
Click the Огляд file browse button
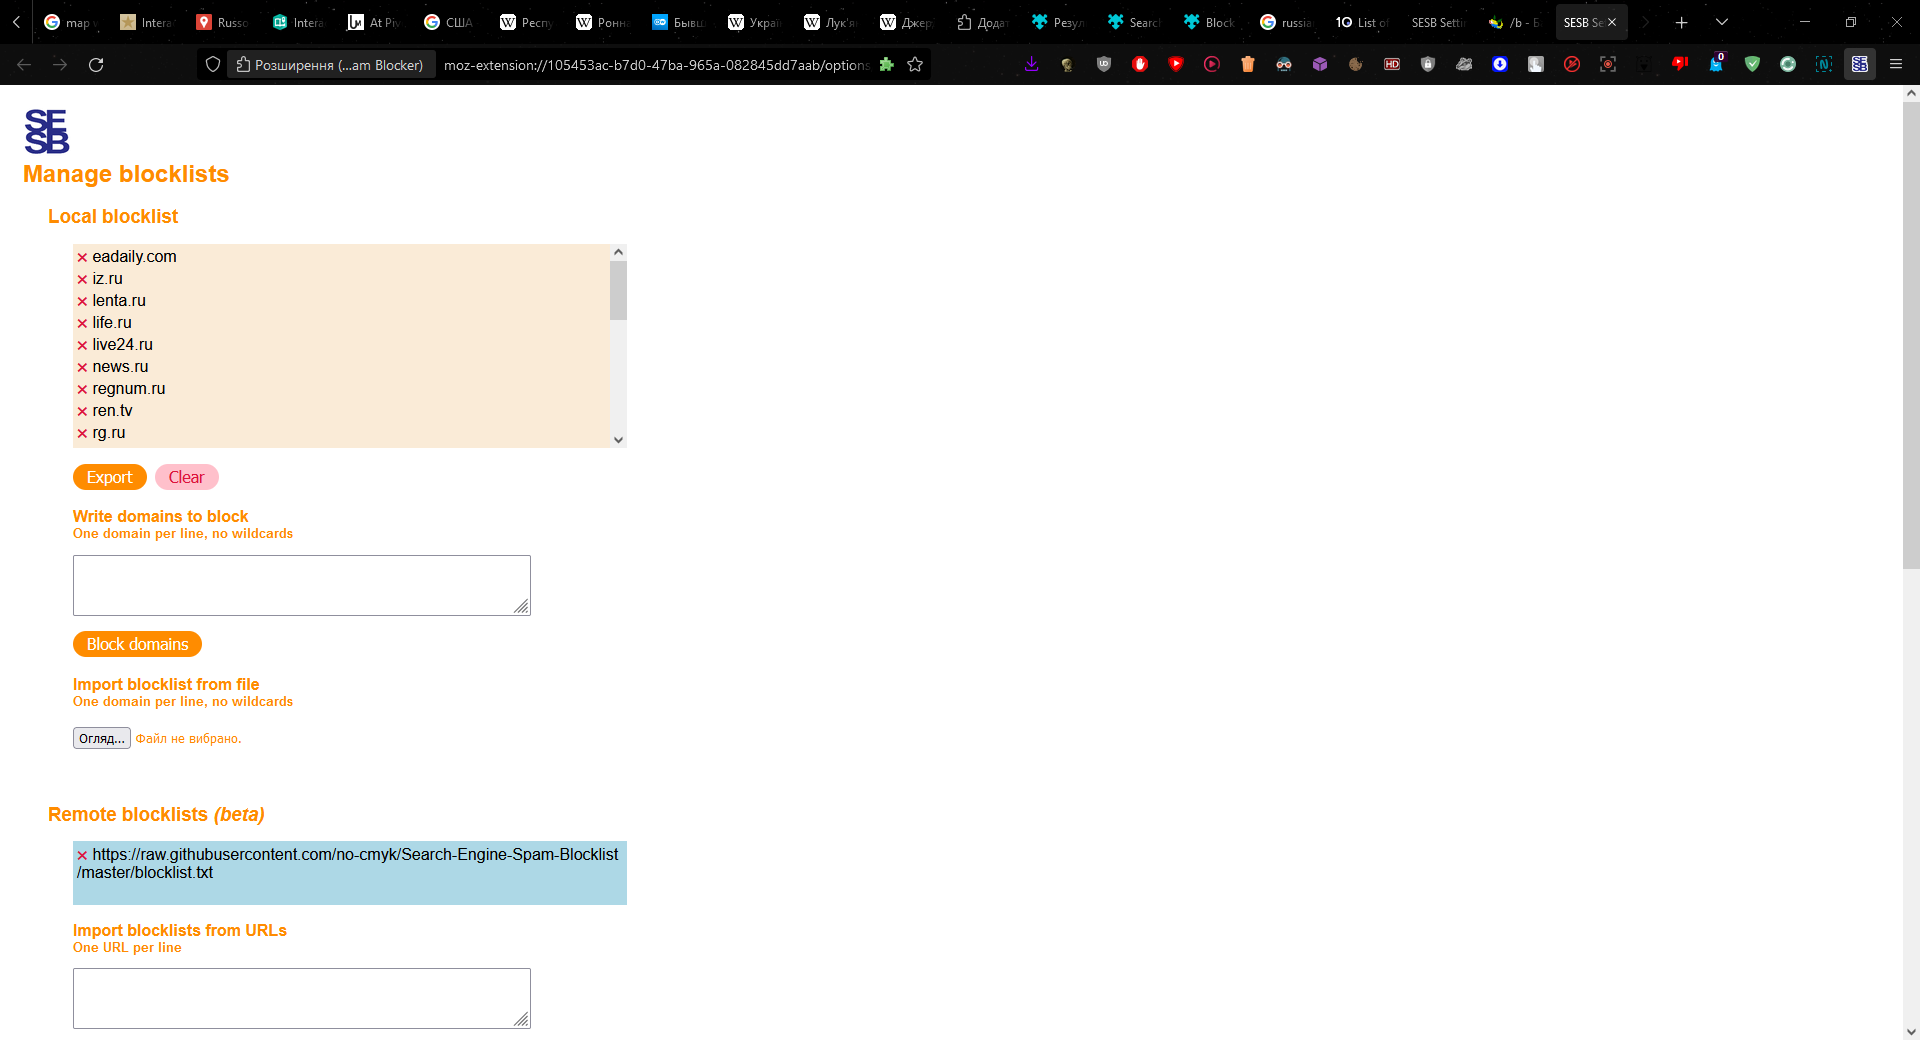[x=102, y=738]
